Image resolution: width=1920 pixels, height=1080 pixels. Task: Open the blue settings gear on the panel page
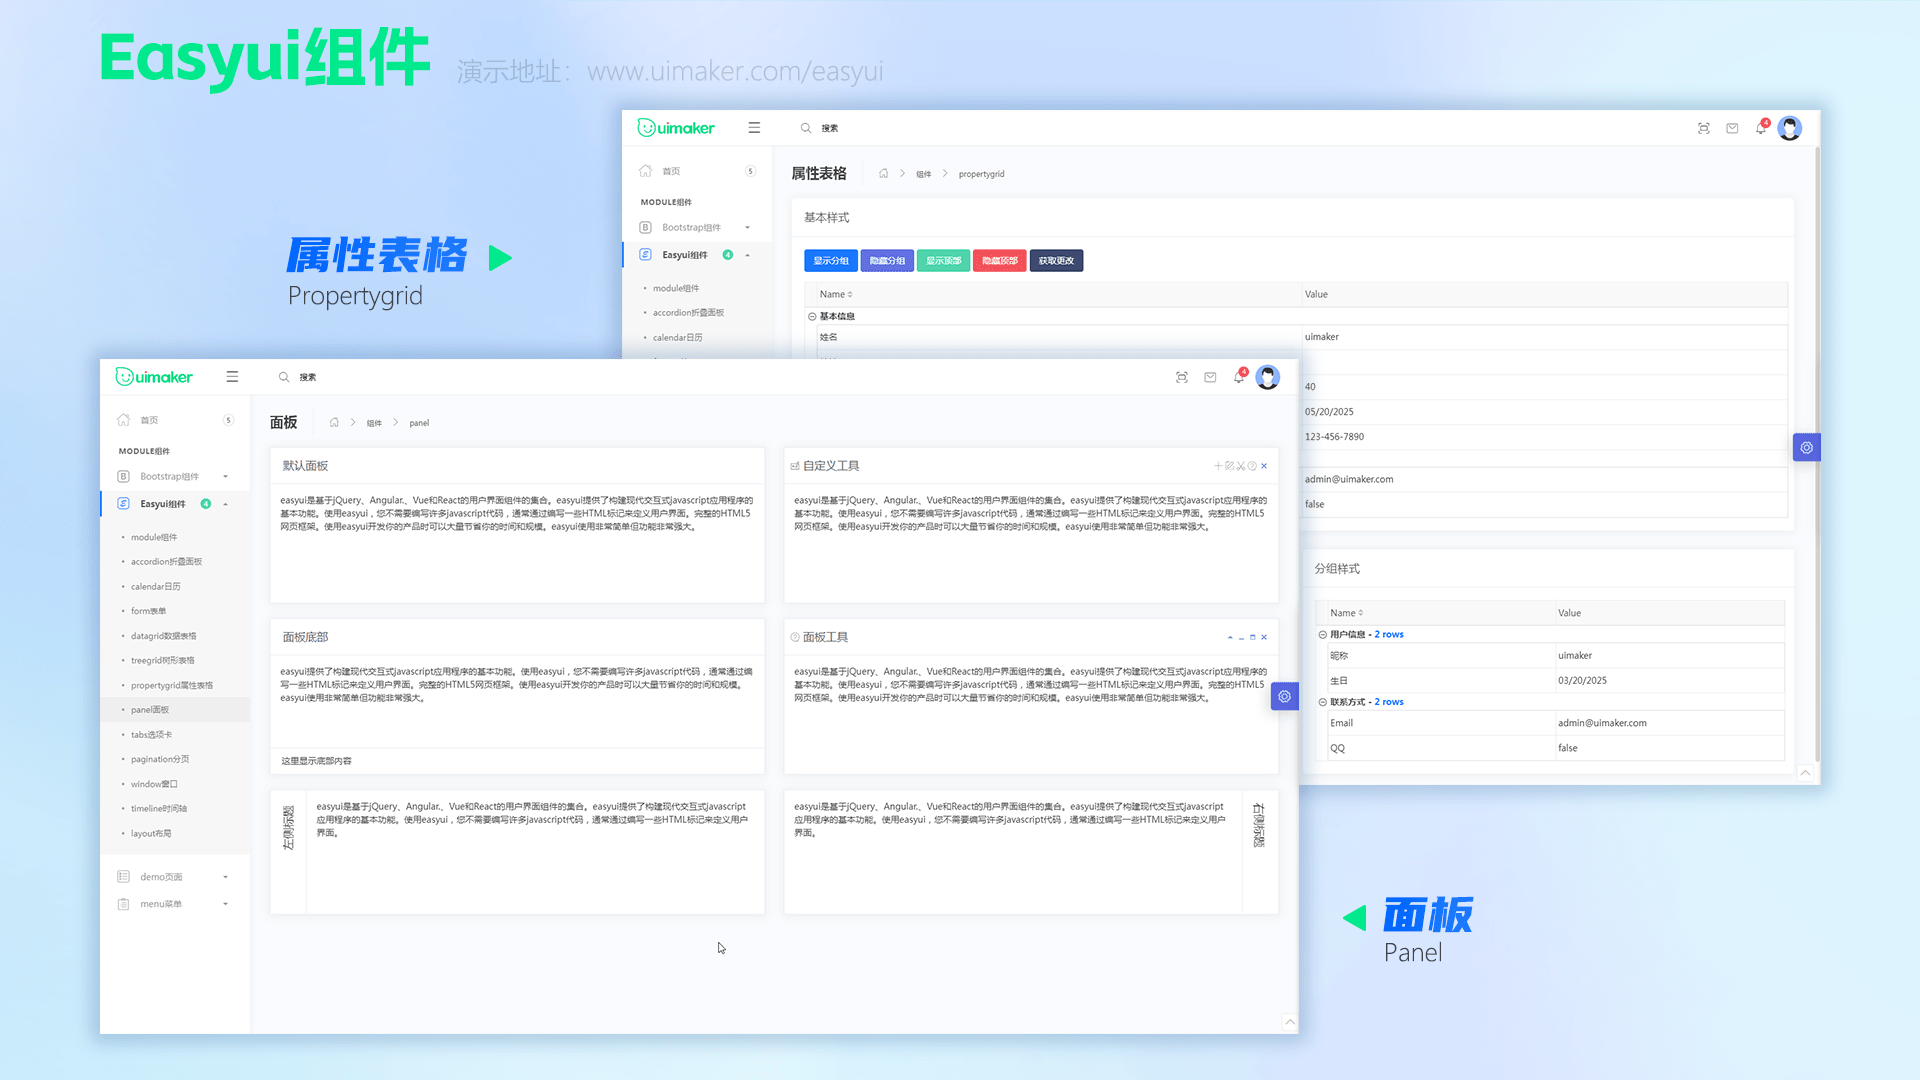pyautogui.click(x=1284, y=697)
